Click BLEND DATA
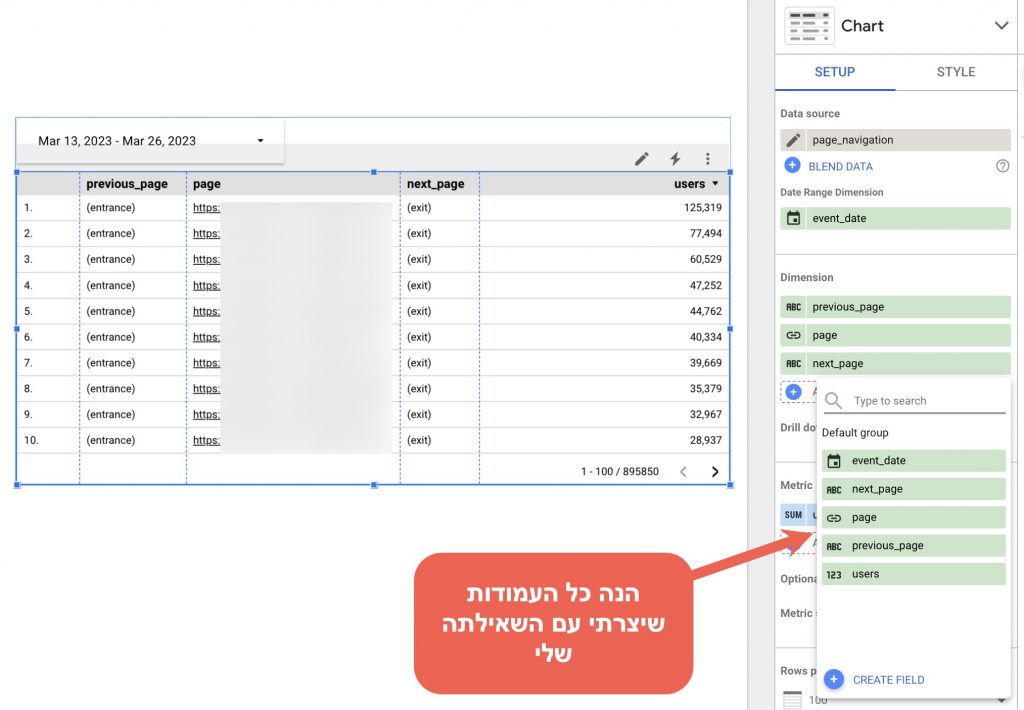 [840, 166]
